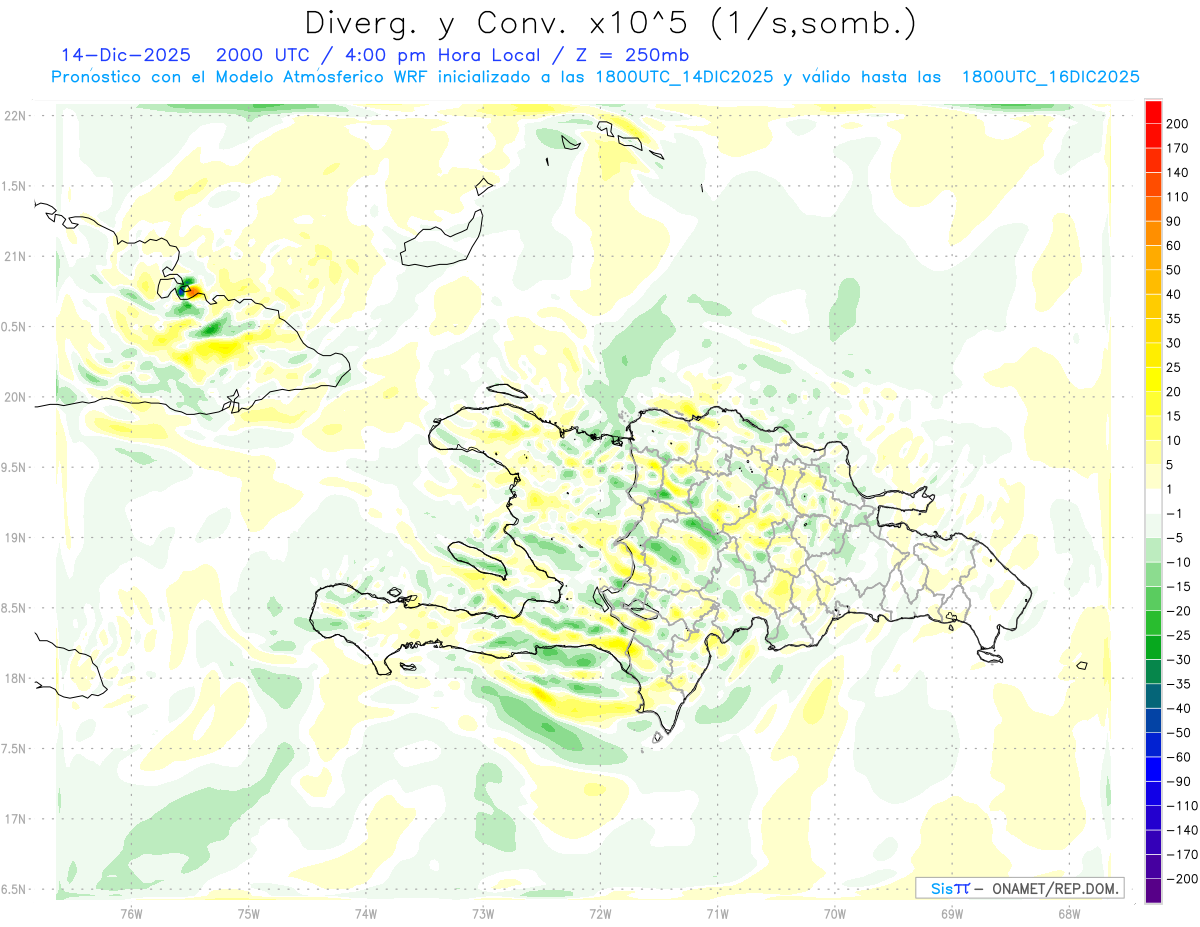1200x927 pixels.
Task: Click the colorbar value '50'
Action: click(x=1175, y=270)
